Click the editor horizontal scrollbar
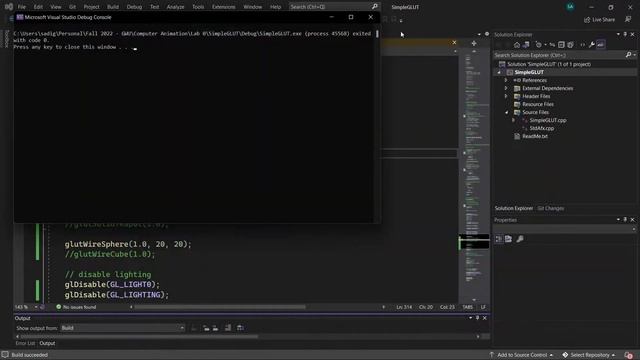This screenshot has height=360, width=640. pyautogui.click(x=220, y=307)
